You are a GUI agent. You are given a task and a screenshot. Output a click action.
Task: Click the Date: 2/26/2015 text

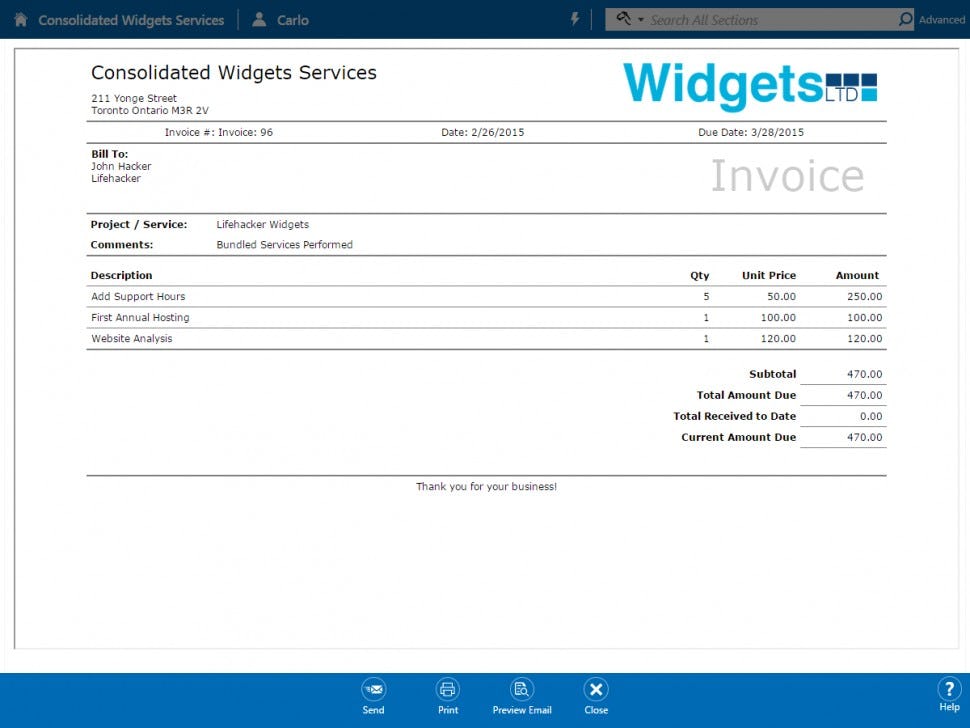483,132
